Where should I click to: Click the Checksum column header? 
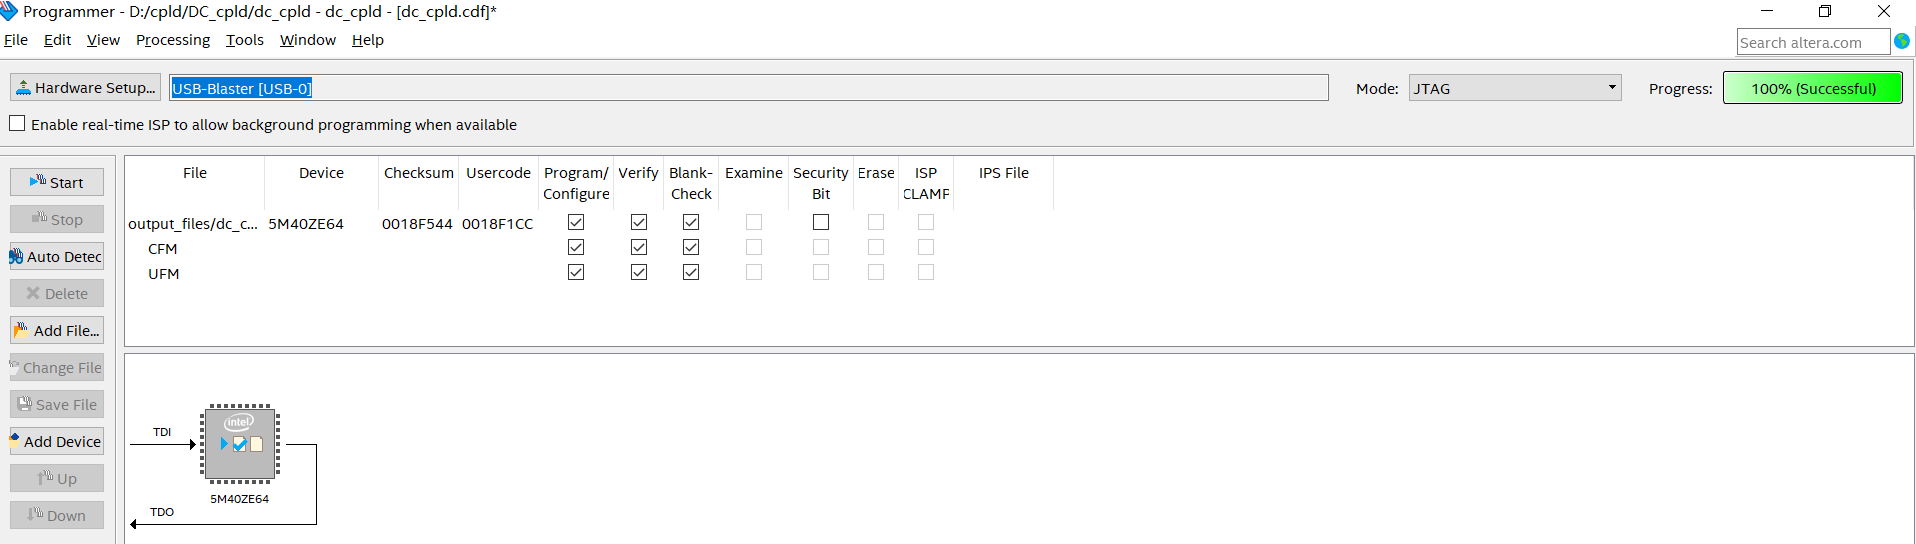click(x=419, y=173)
